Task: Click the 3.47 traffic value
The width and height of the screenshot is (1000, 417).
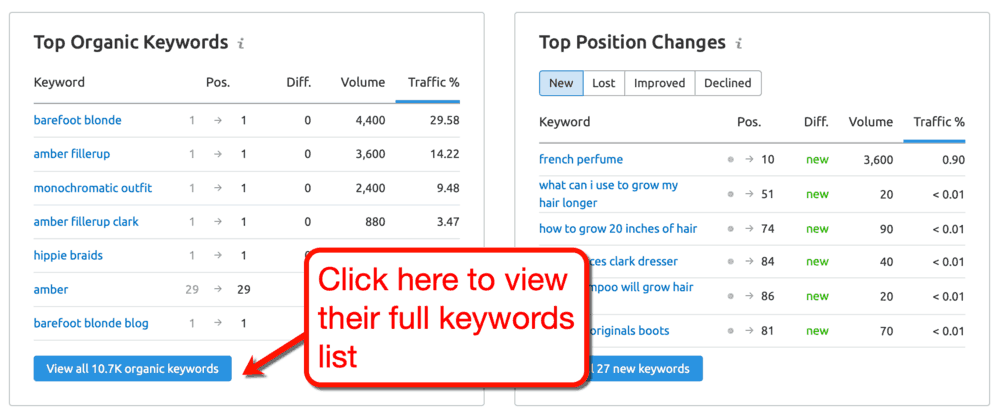Action: (x=448, y=222)
